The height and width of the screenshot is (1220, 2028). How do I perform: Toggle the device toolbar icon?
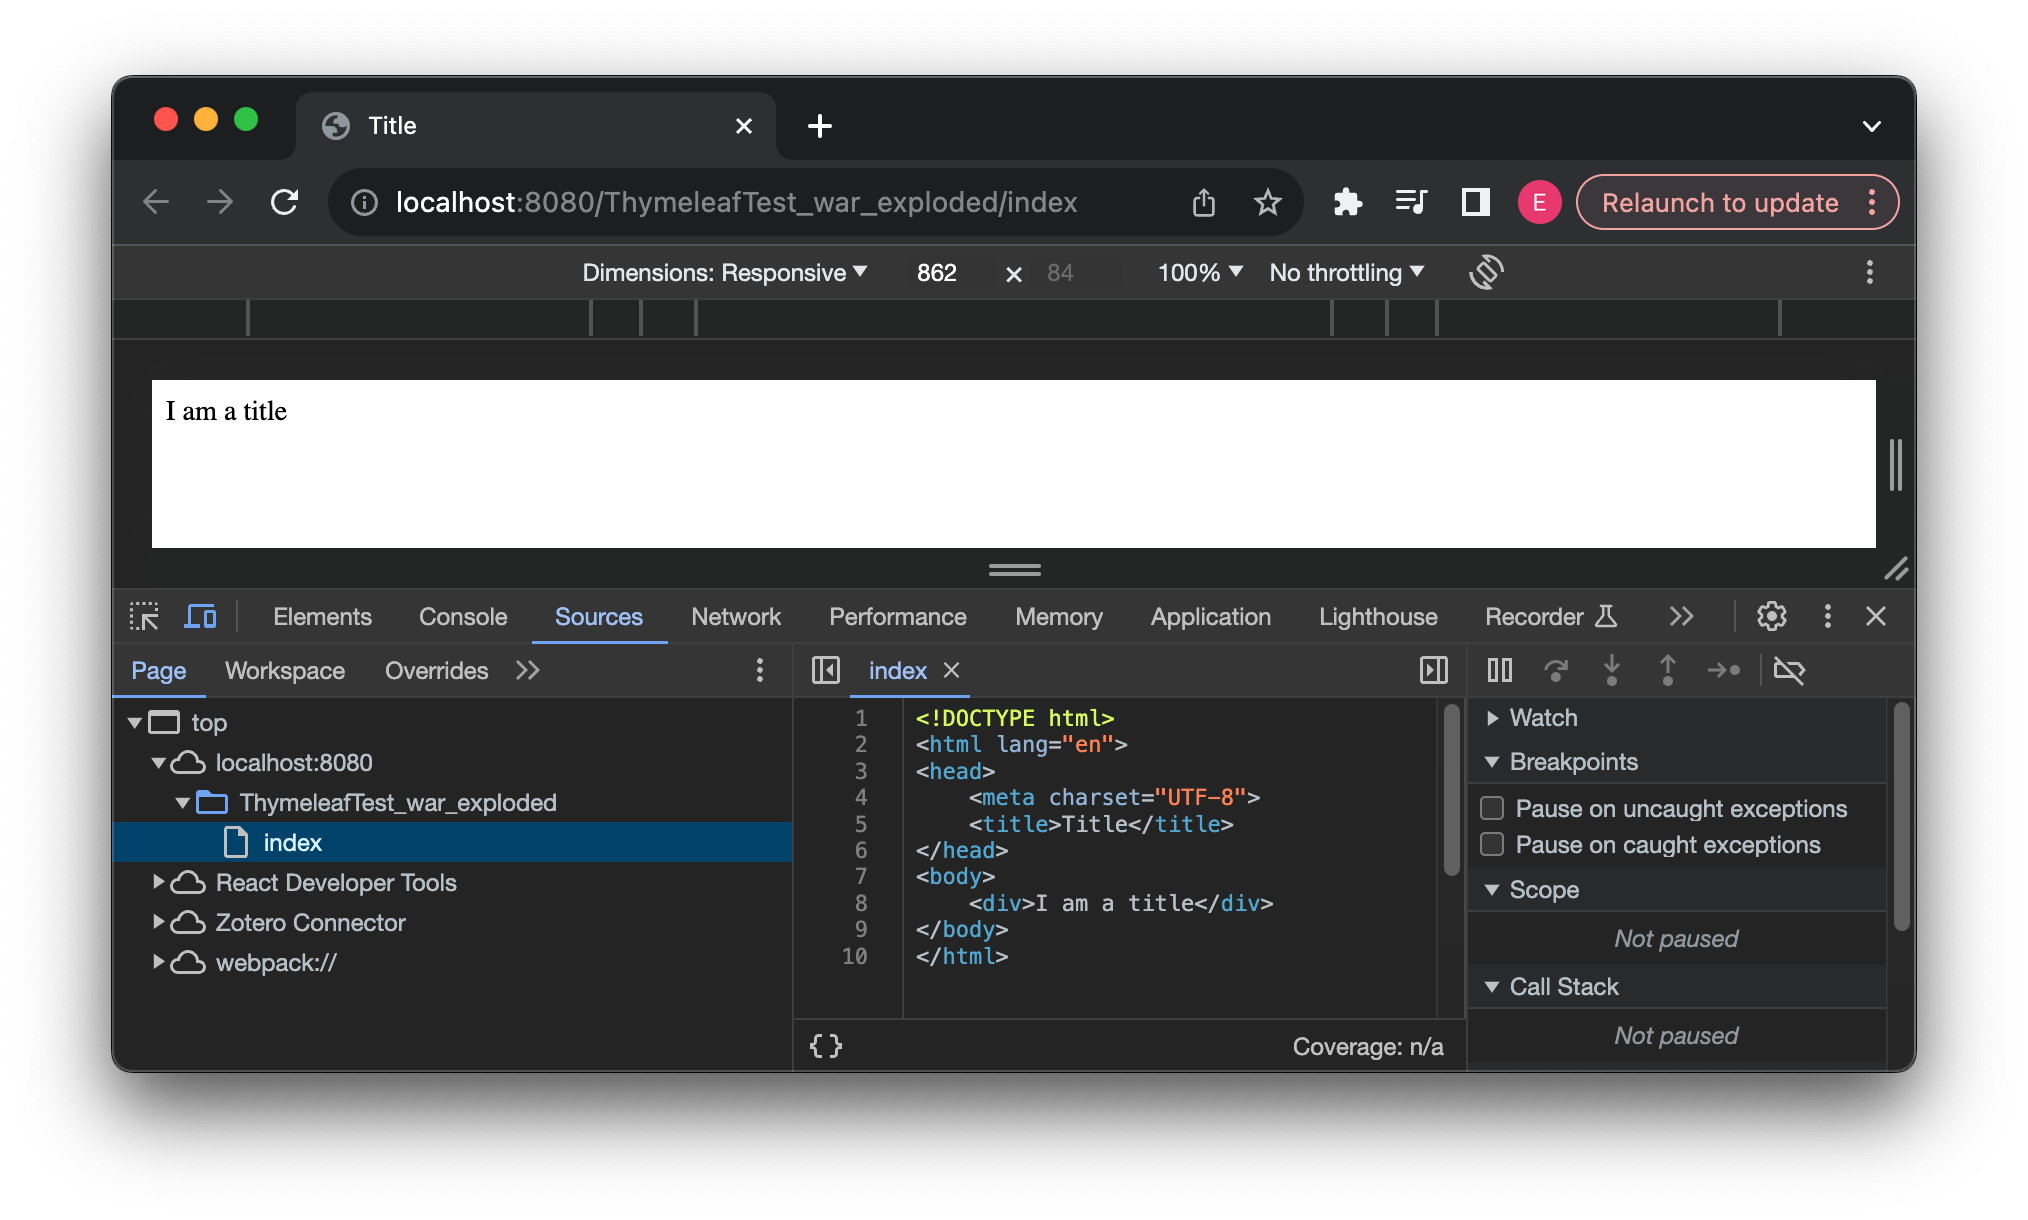coord(200,616)
